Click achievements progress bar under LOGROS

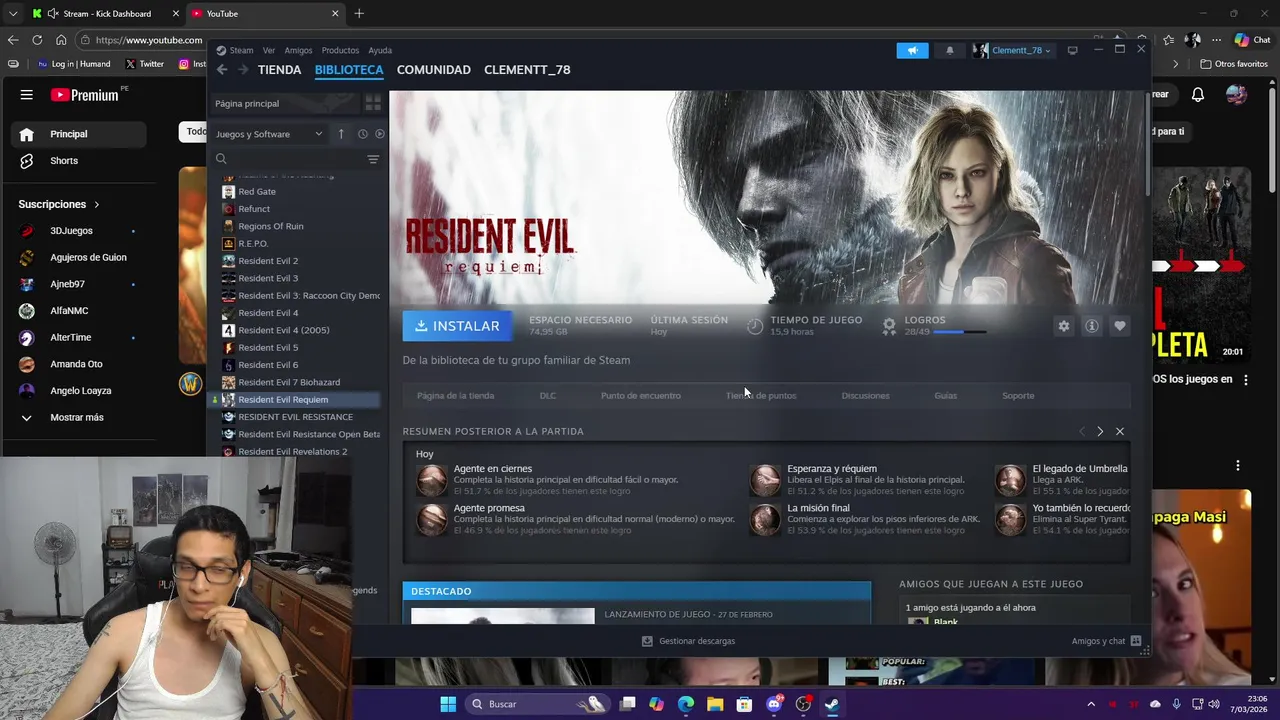(x=961, y=332)
